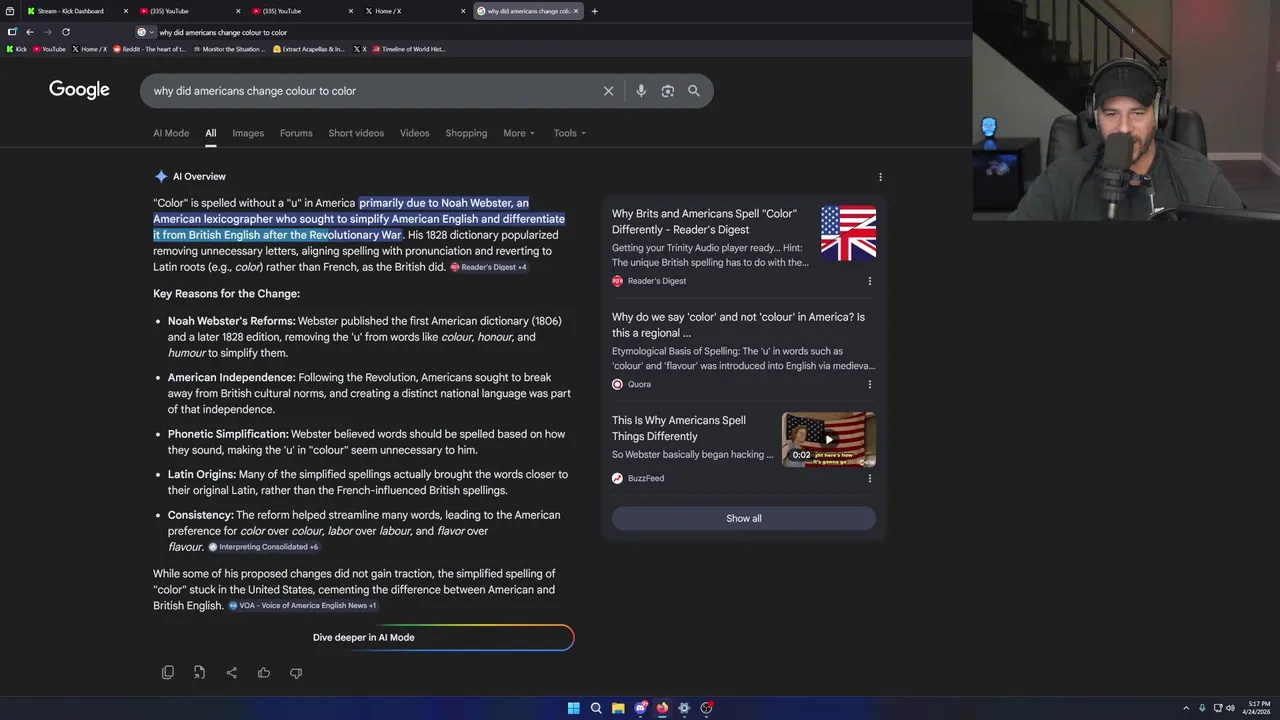Screen dimensions: 1280x720
Task: Open OBS Studio from taskbar
Action: click(x=706, y=708)
